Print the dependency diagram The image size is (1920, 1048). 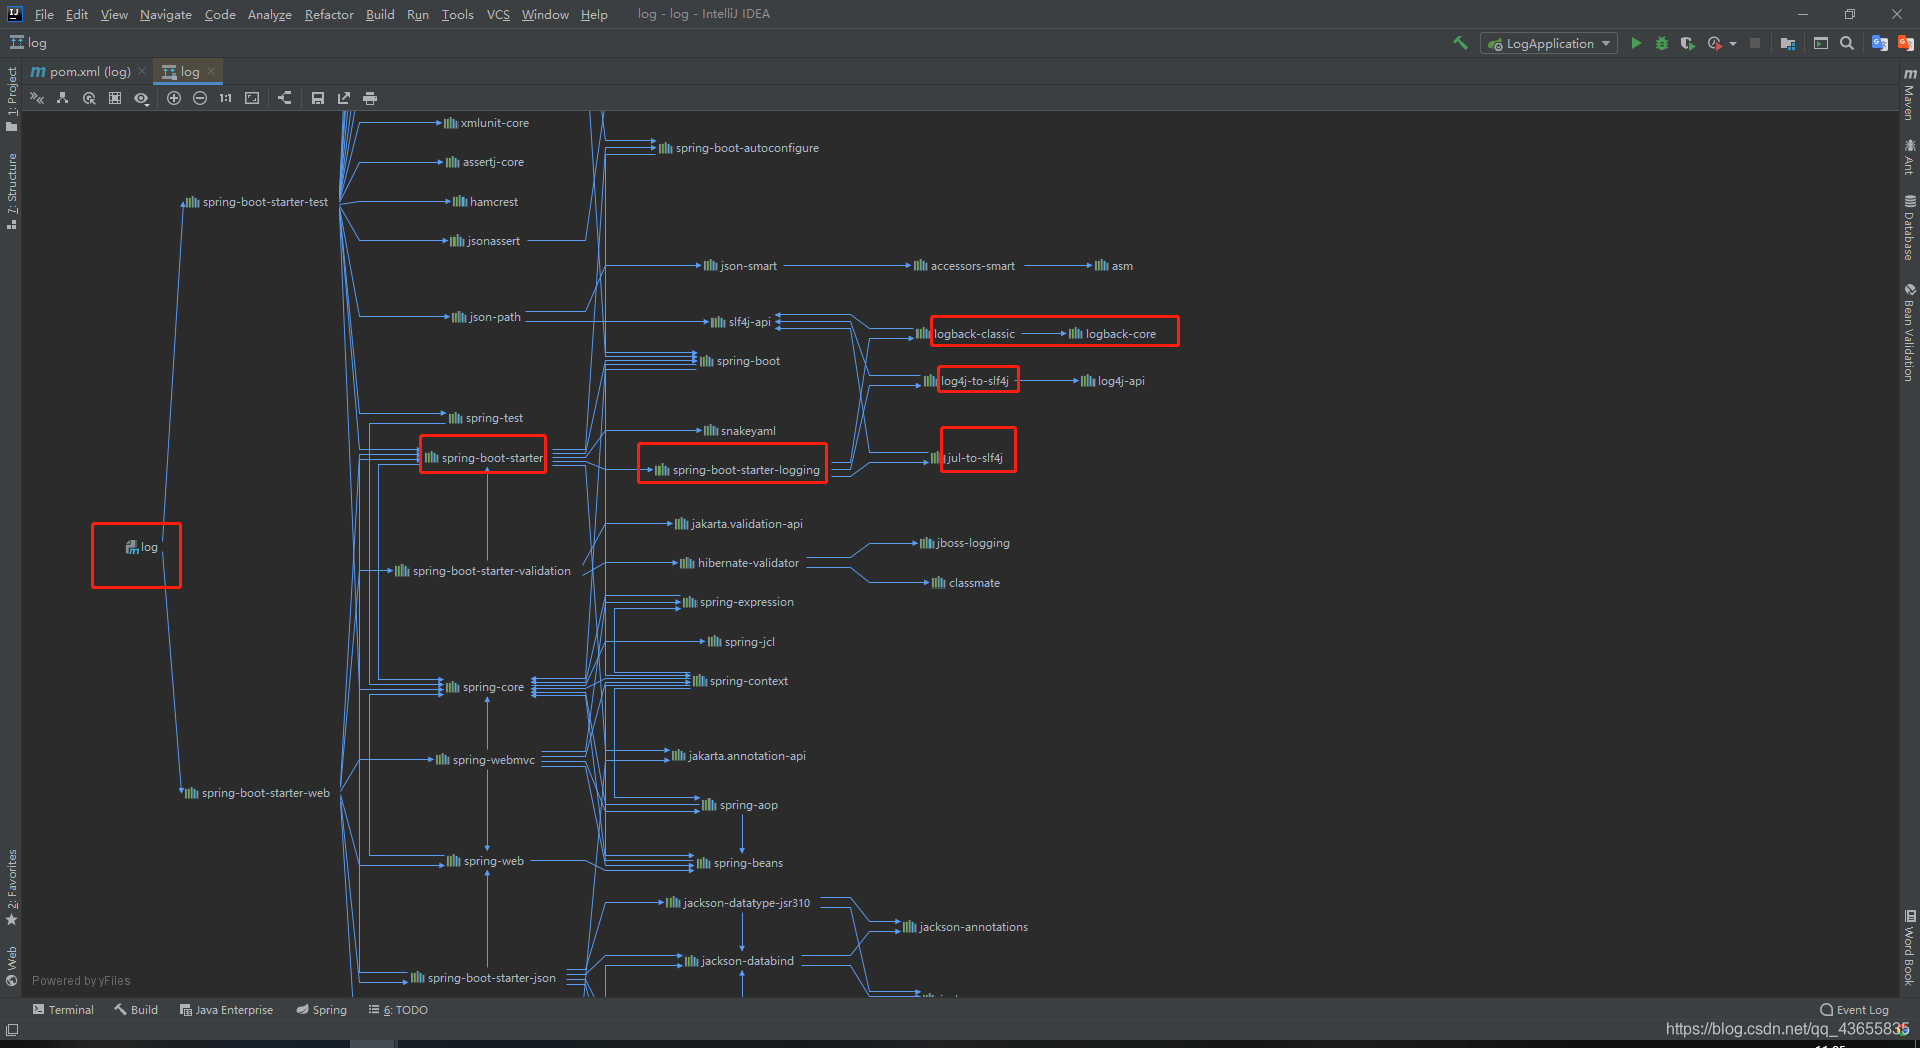[x=370, y=98]
